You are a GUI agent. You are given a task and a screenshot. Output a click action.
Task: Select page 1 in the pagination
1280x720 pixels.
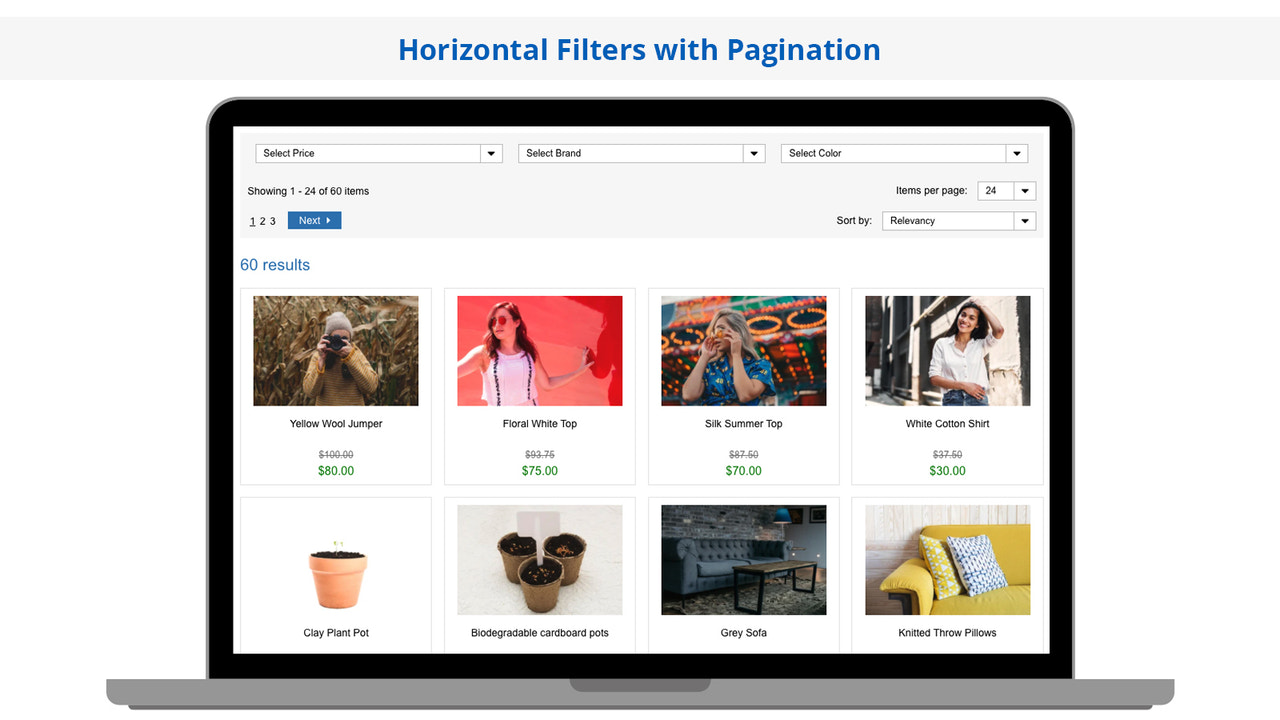tap(252, 220)
